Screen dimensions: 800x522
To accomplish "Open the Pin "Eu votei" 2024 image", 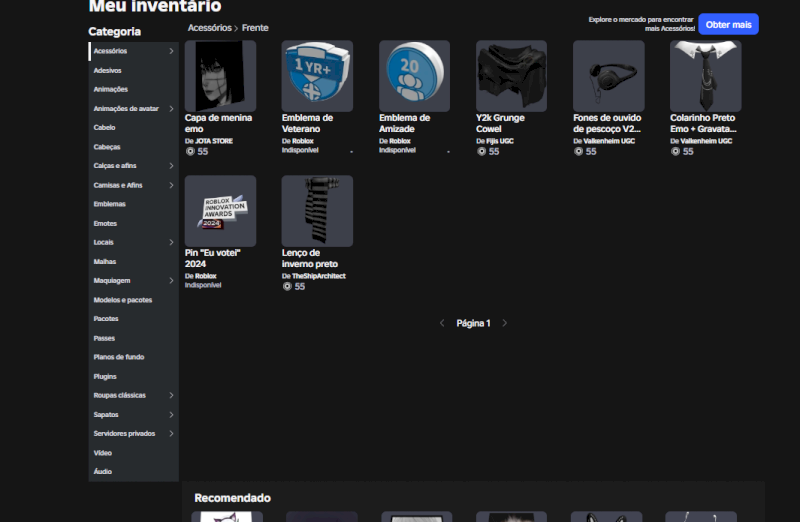I will pos(220,211).
